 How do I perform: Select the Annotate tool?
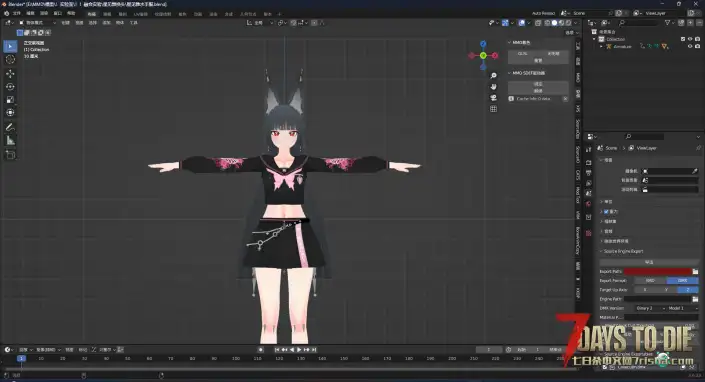coord(10,128)
